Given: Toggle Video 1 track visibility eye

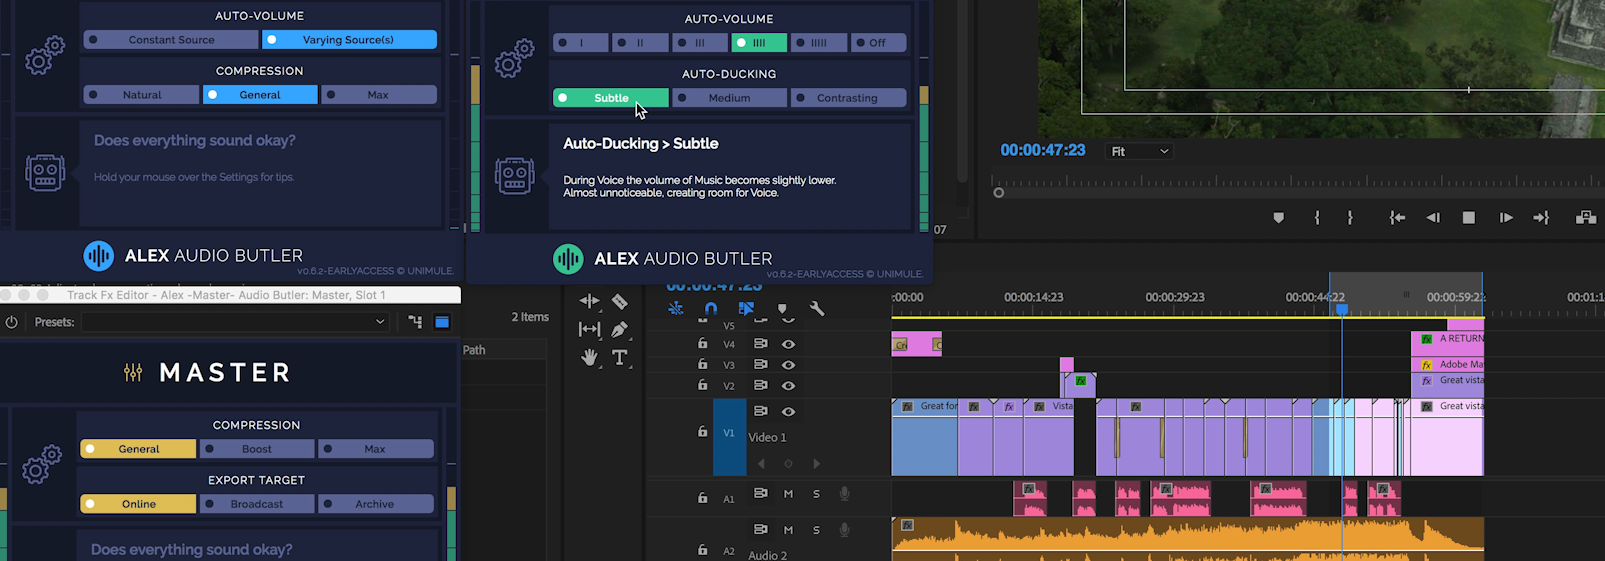Looking at the screenshot, I should pos(789,411).
